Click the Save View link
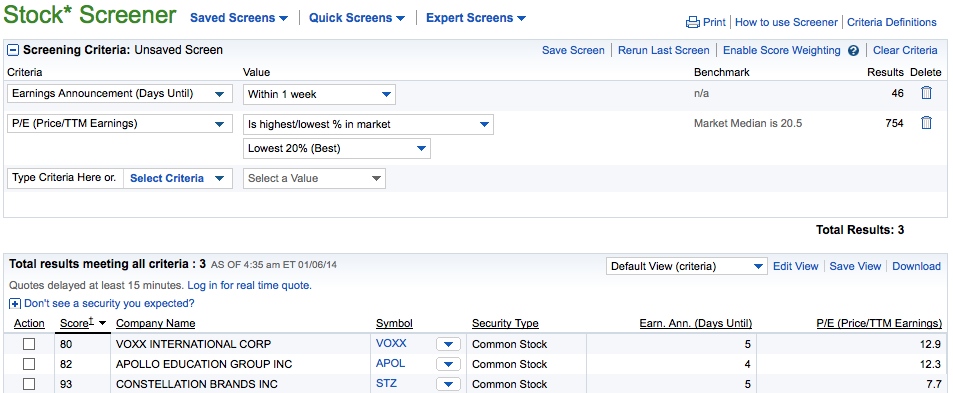The image size is (953, 393). point(855,266)
